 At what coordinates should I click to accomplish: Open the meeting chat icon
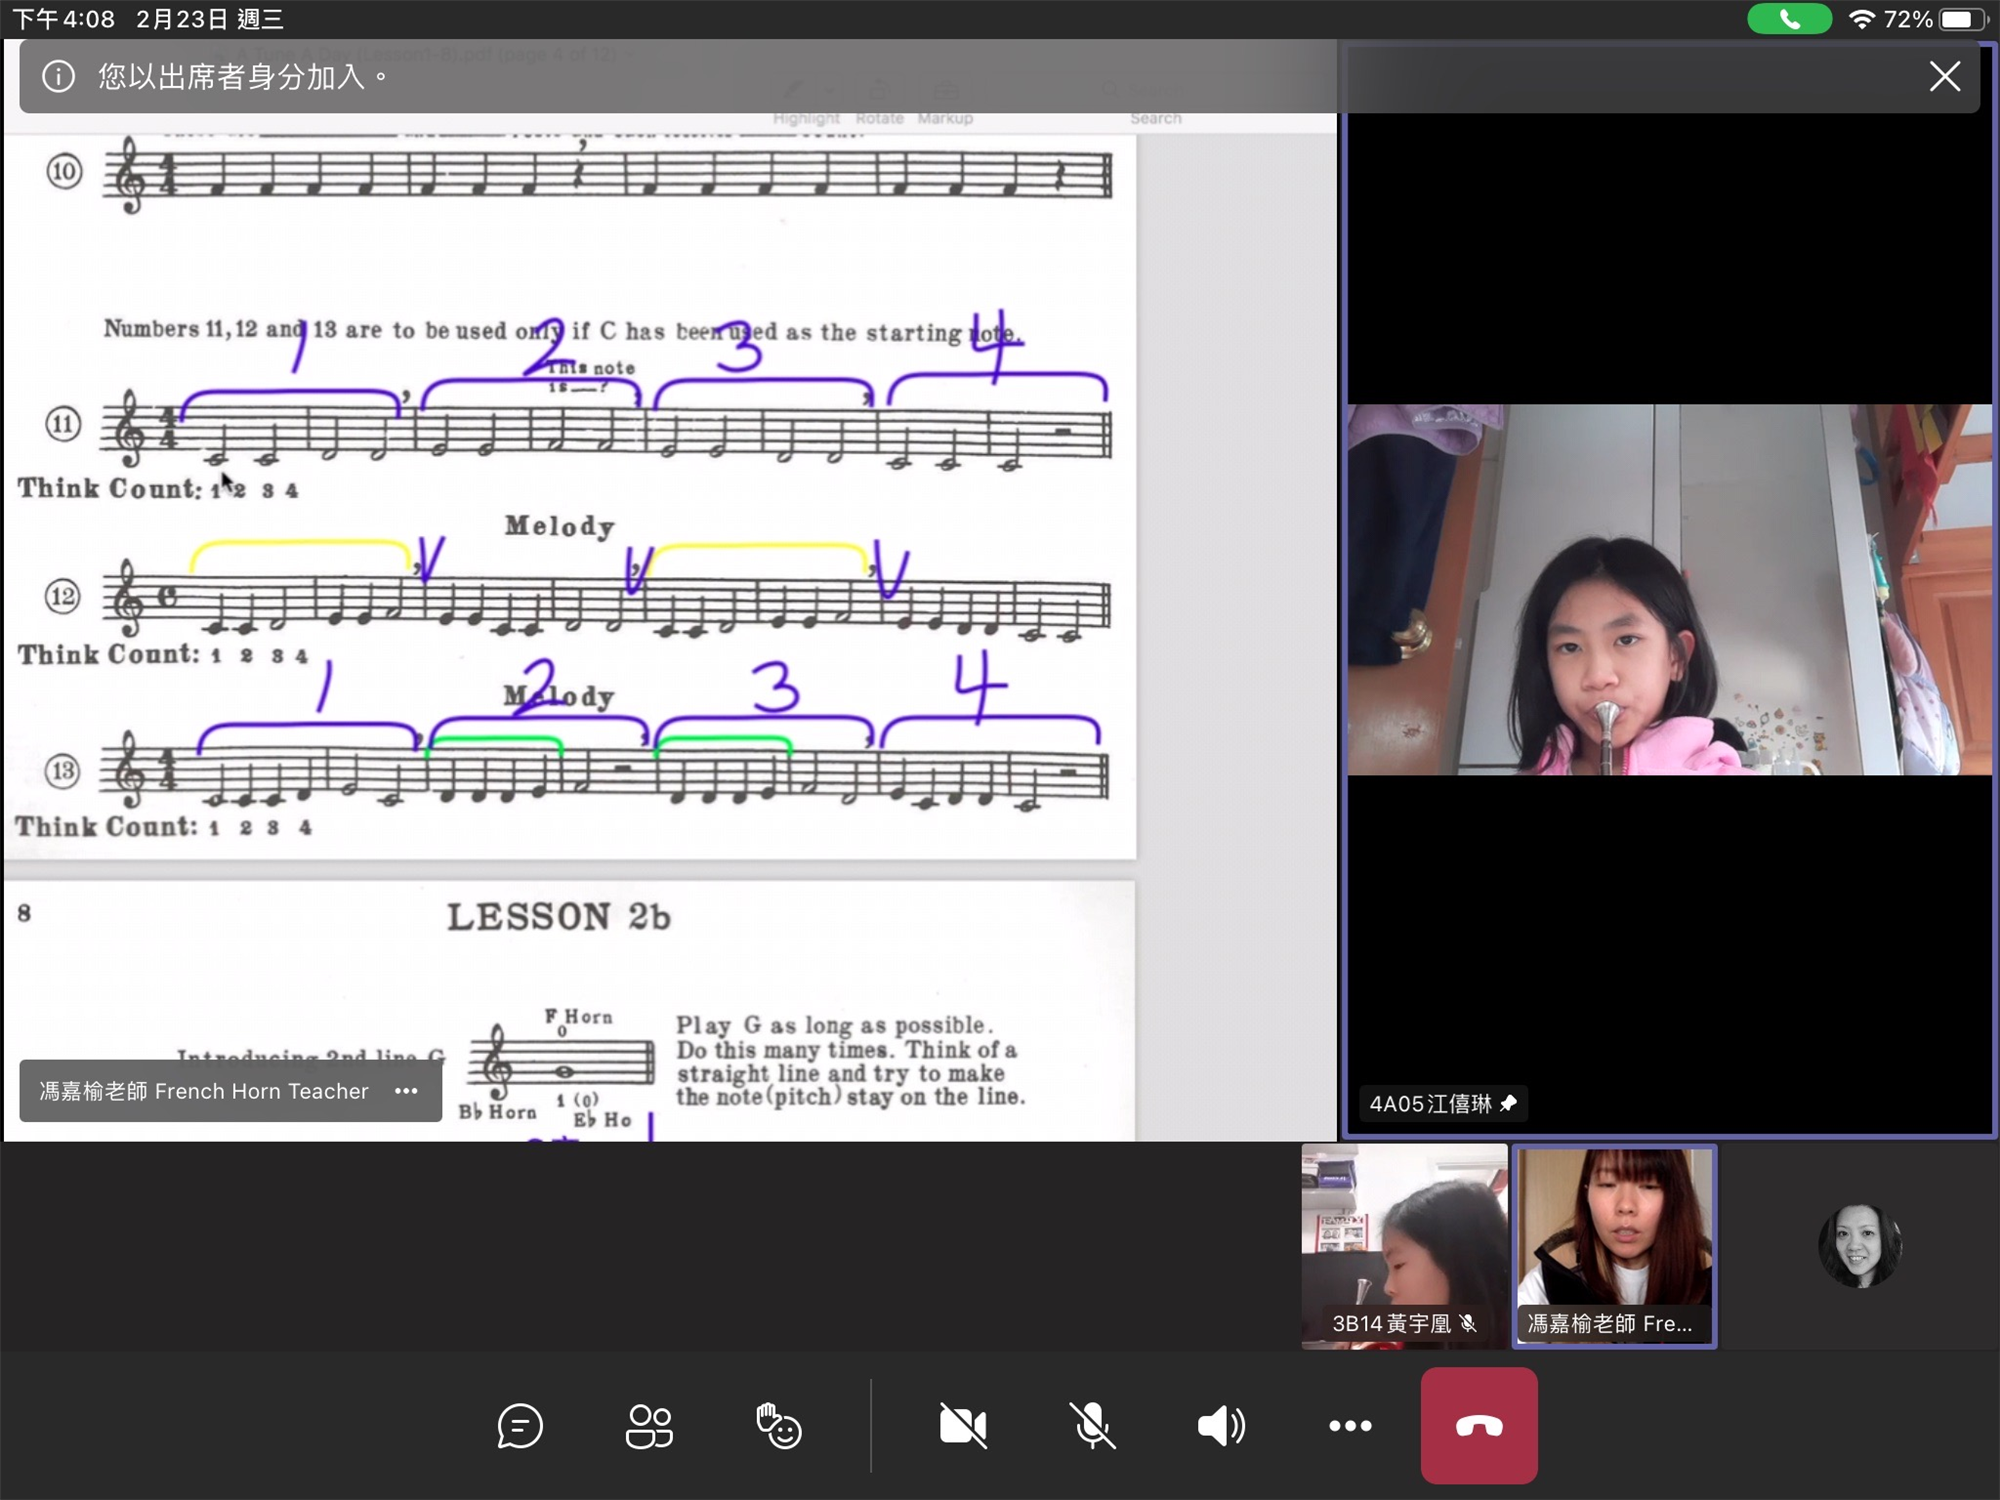click(x=520, y=1426)
